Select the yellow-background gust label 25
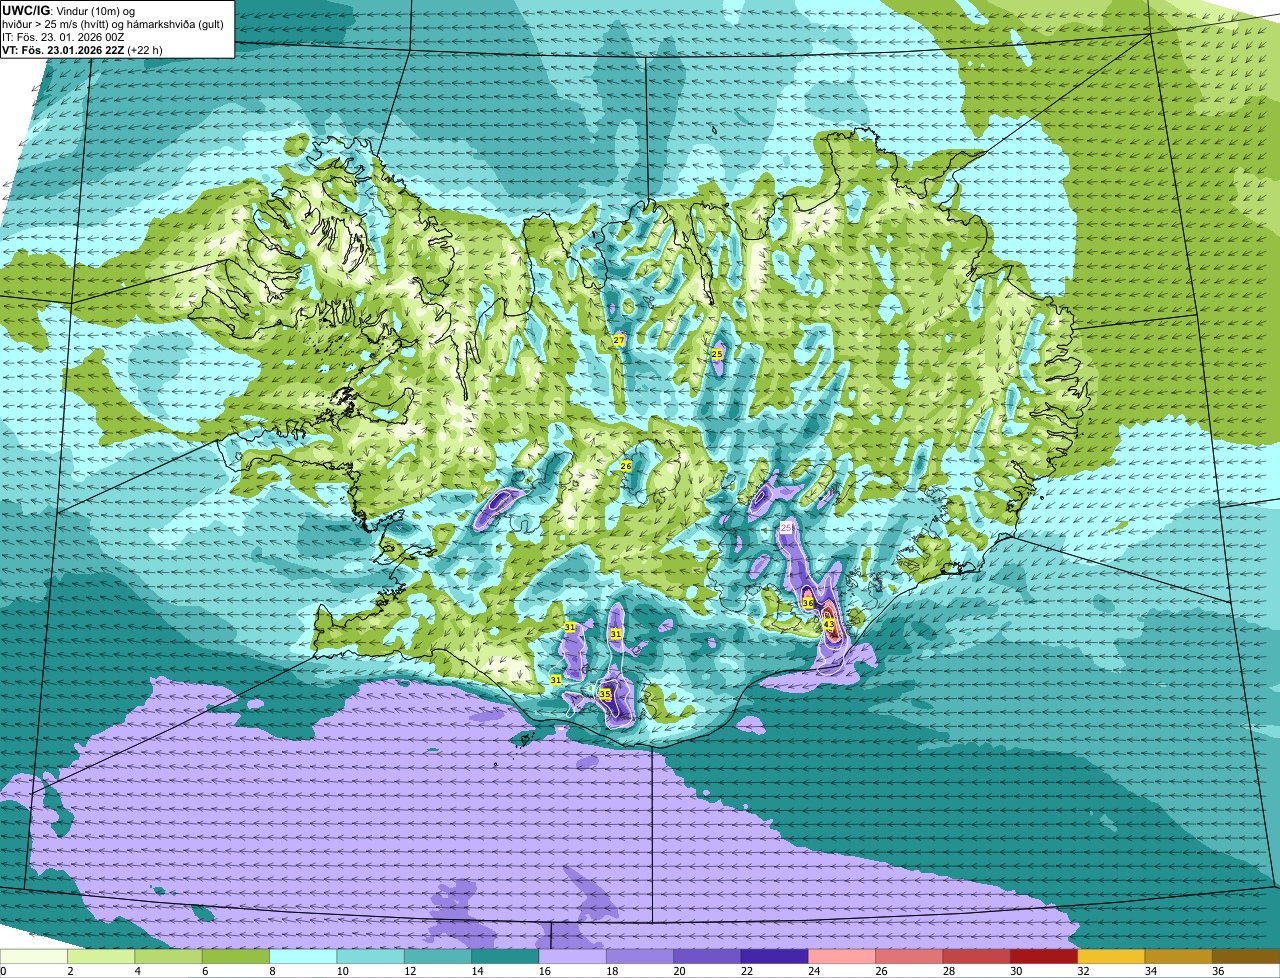The width and height of the screenshot is (1280, 978). tap(717, 354)
